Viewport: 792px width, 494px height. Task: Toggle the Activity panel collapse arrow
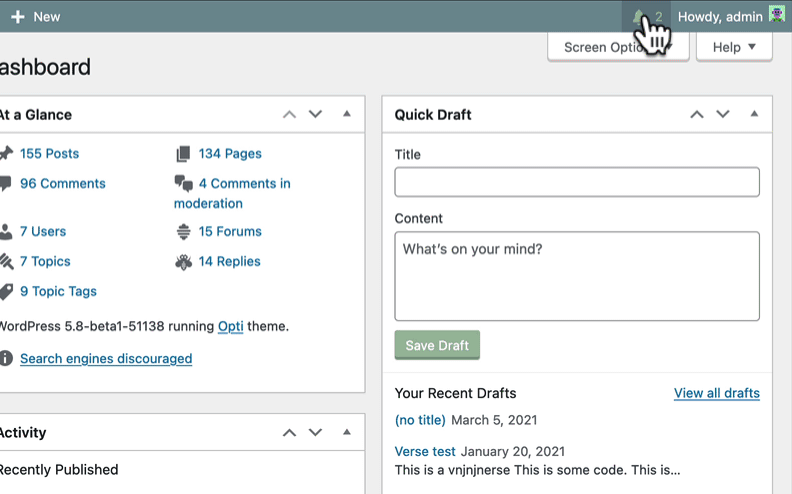[x=347, y=432]
